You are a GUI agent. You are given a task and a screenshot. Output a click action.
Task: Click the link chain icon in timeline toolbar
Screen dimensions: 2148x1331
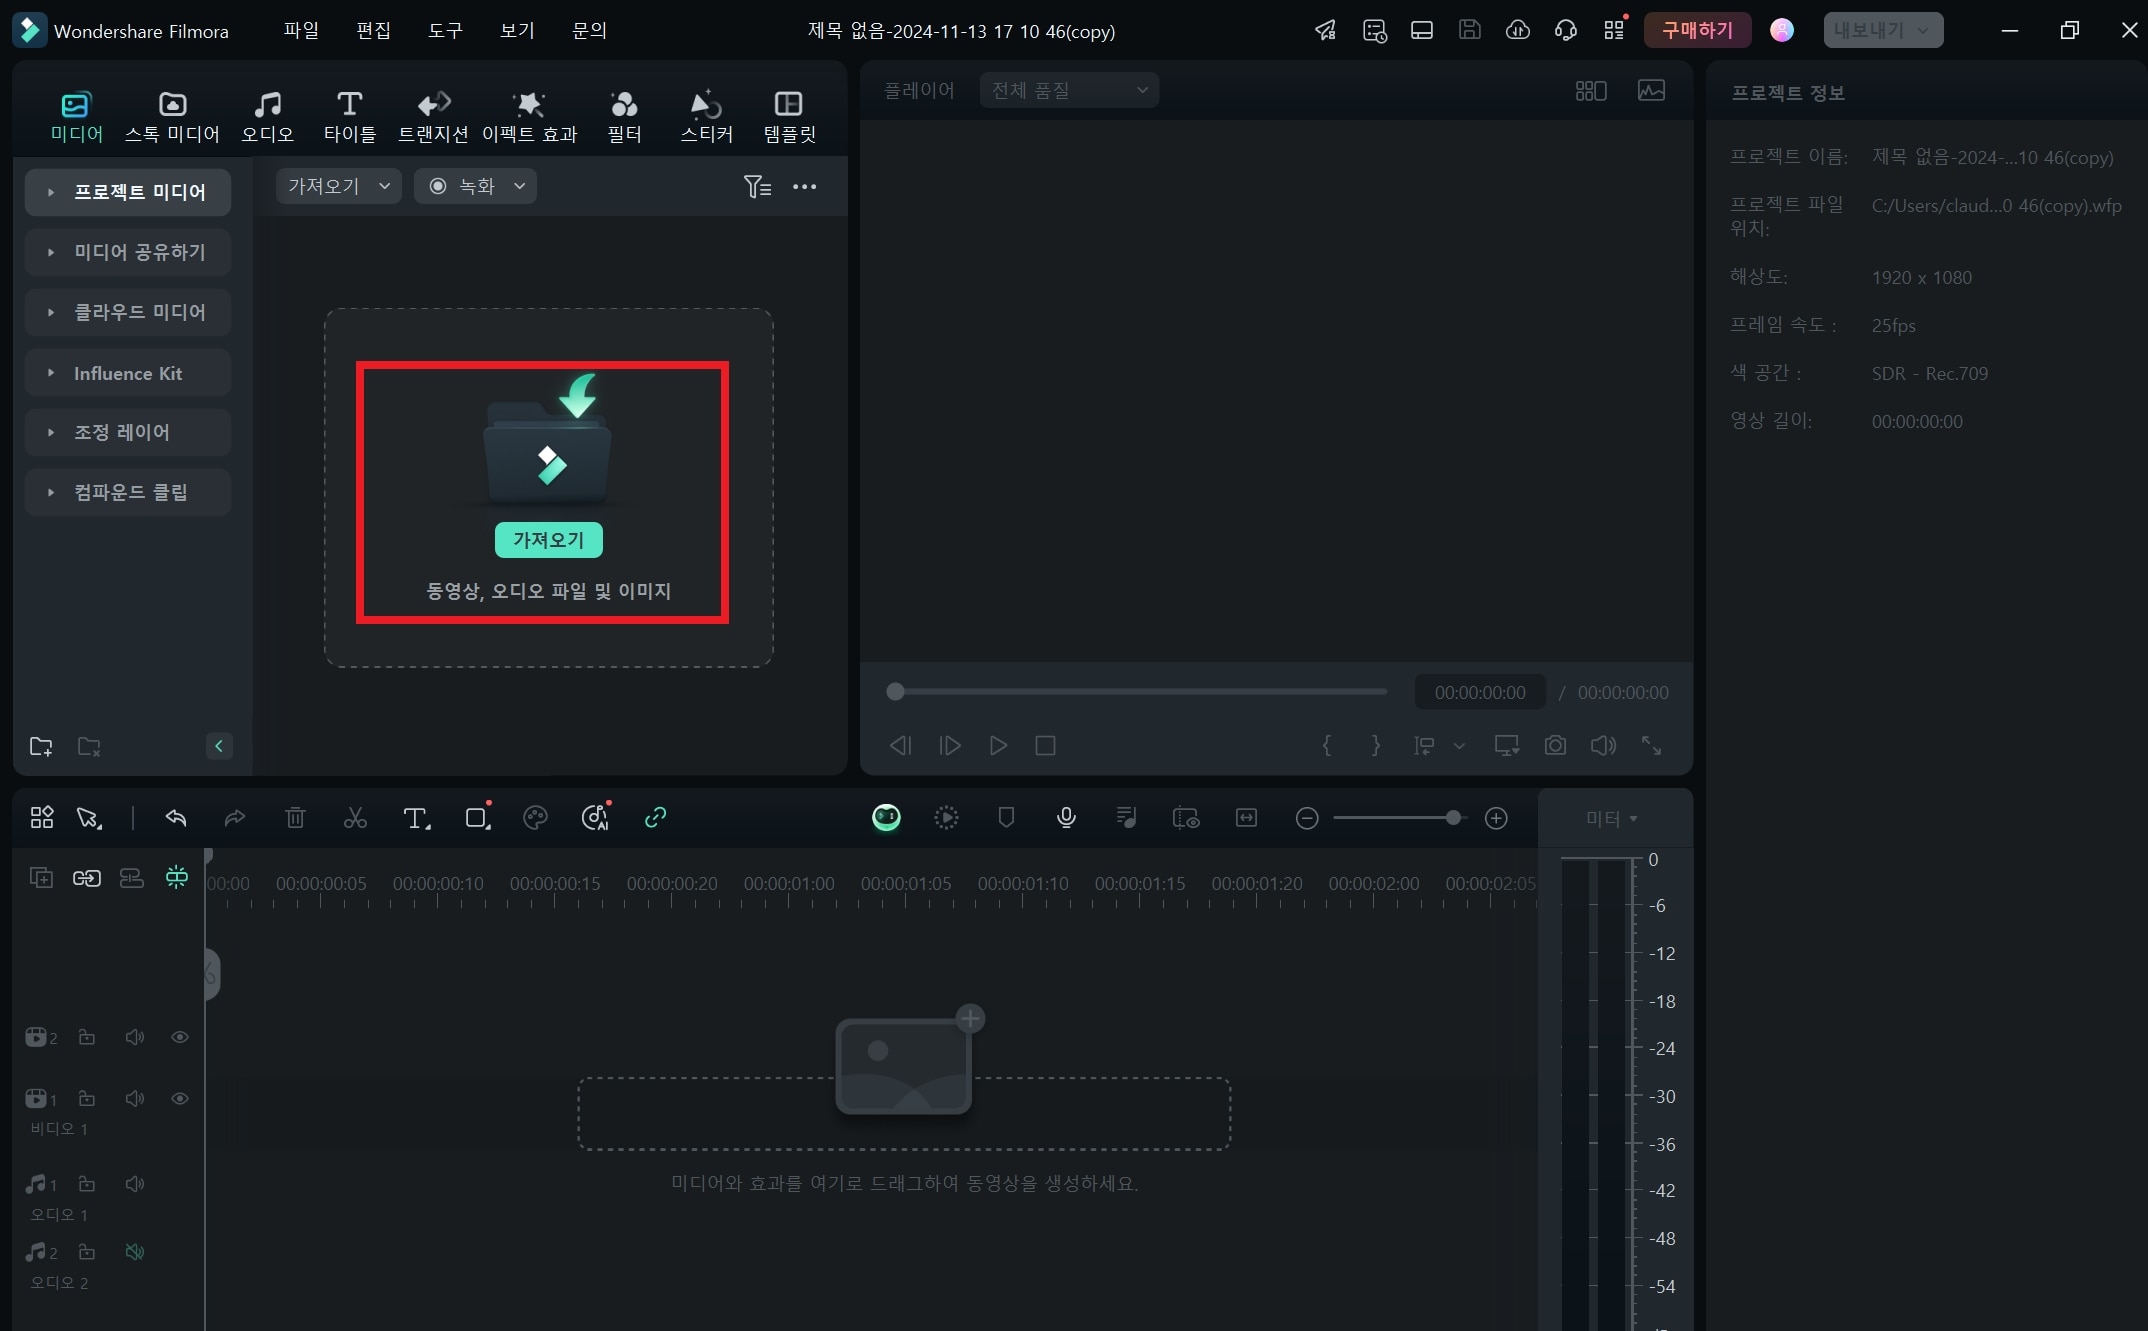656,818
